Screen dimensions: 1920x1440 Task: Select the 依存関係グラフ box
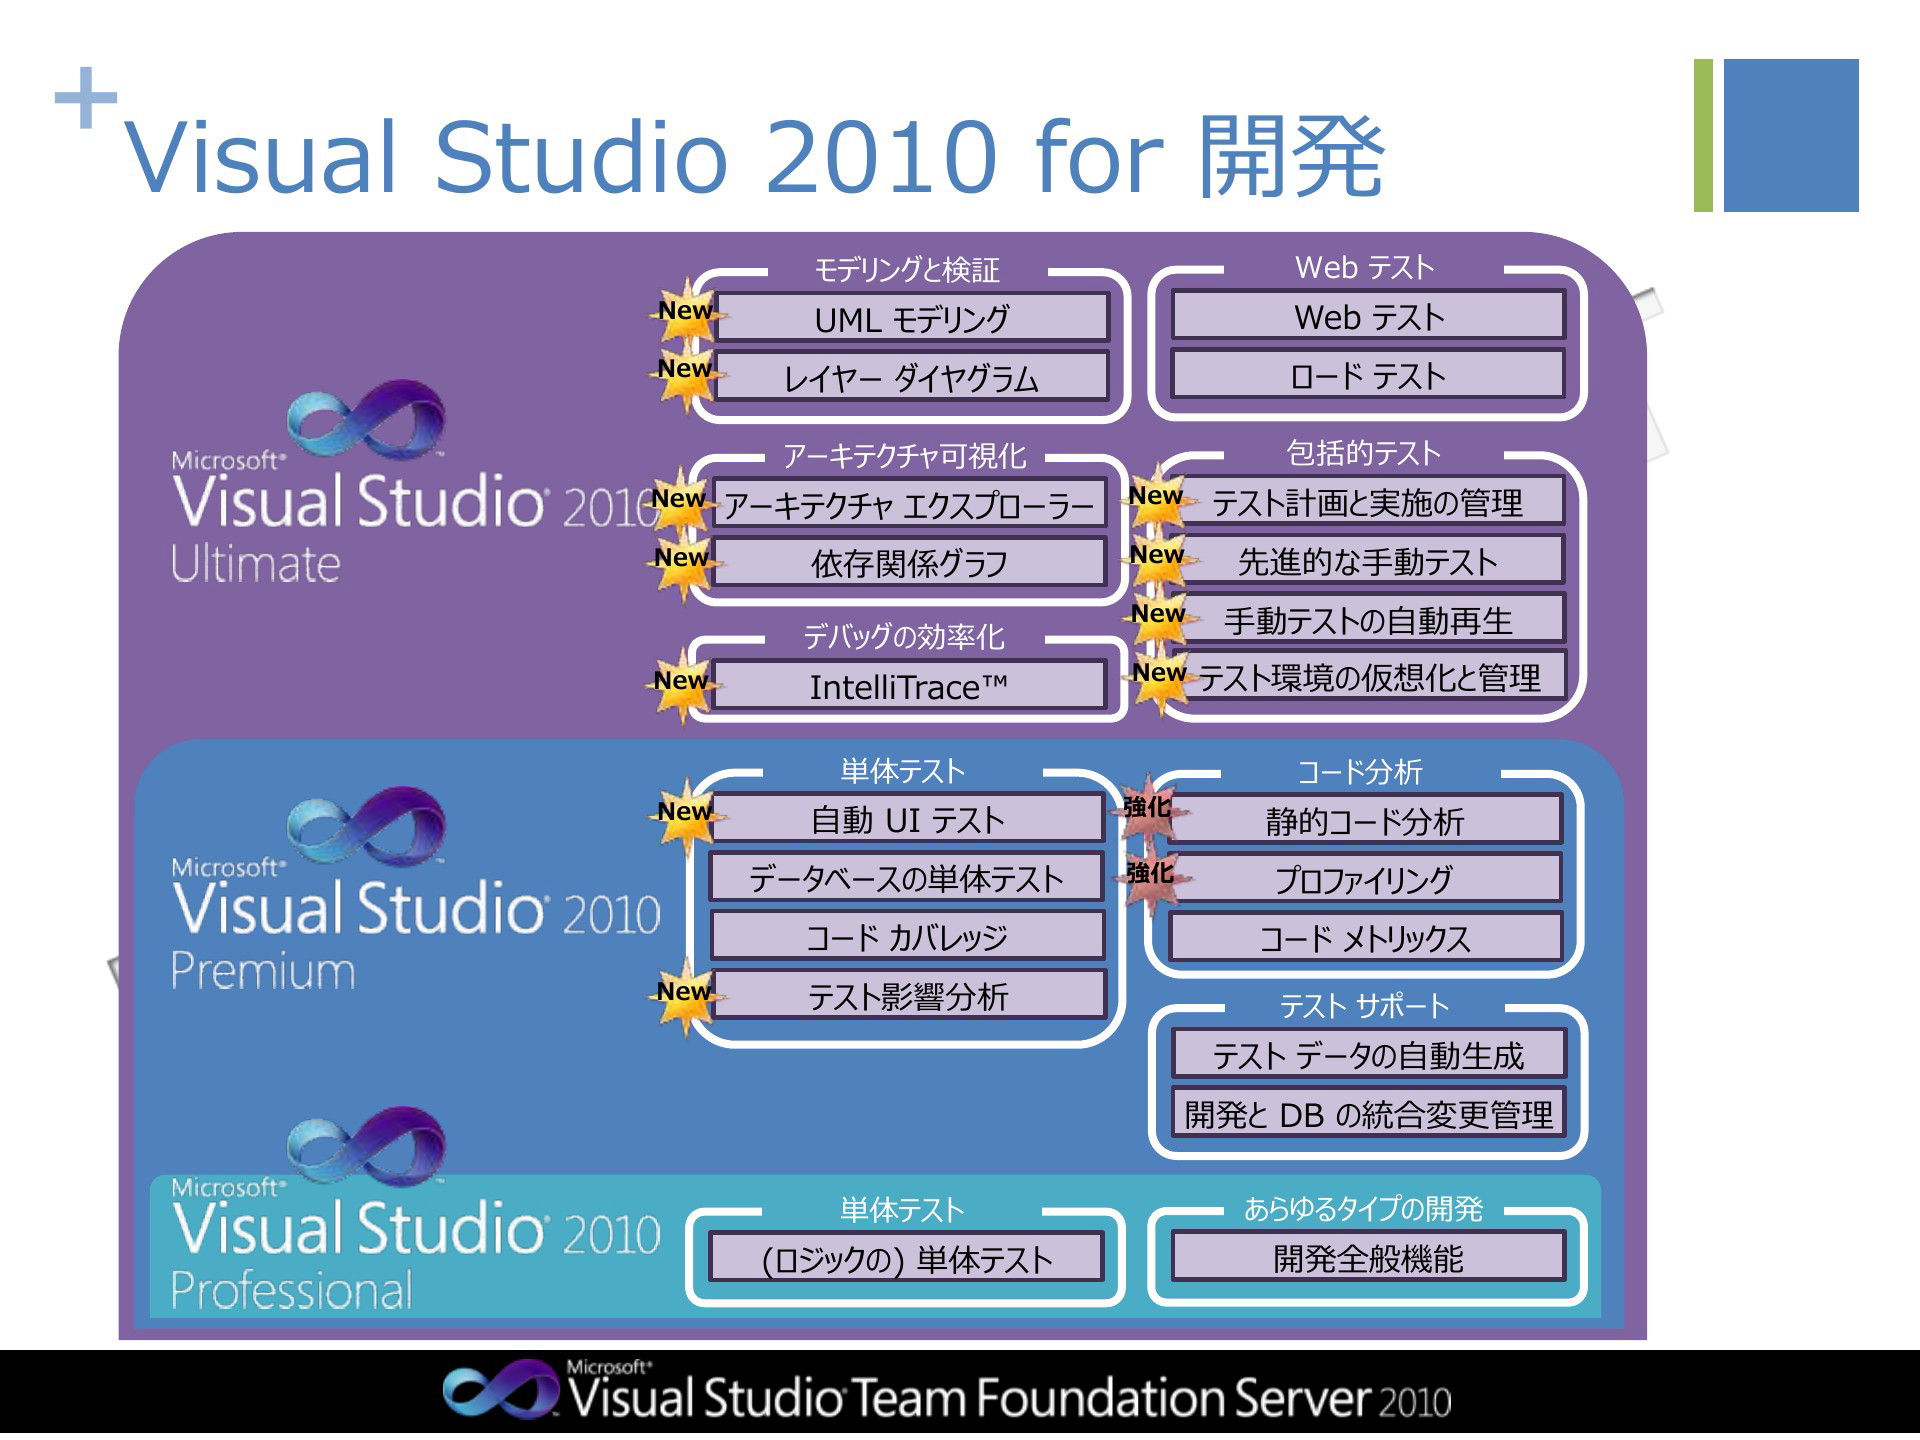[x=910, y=563]
